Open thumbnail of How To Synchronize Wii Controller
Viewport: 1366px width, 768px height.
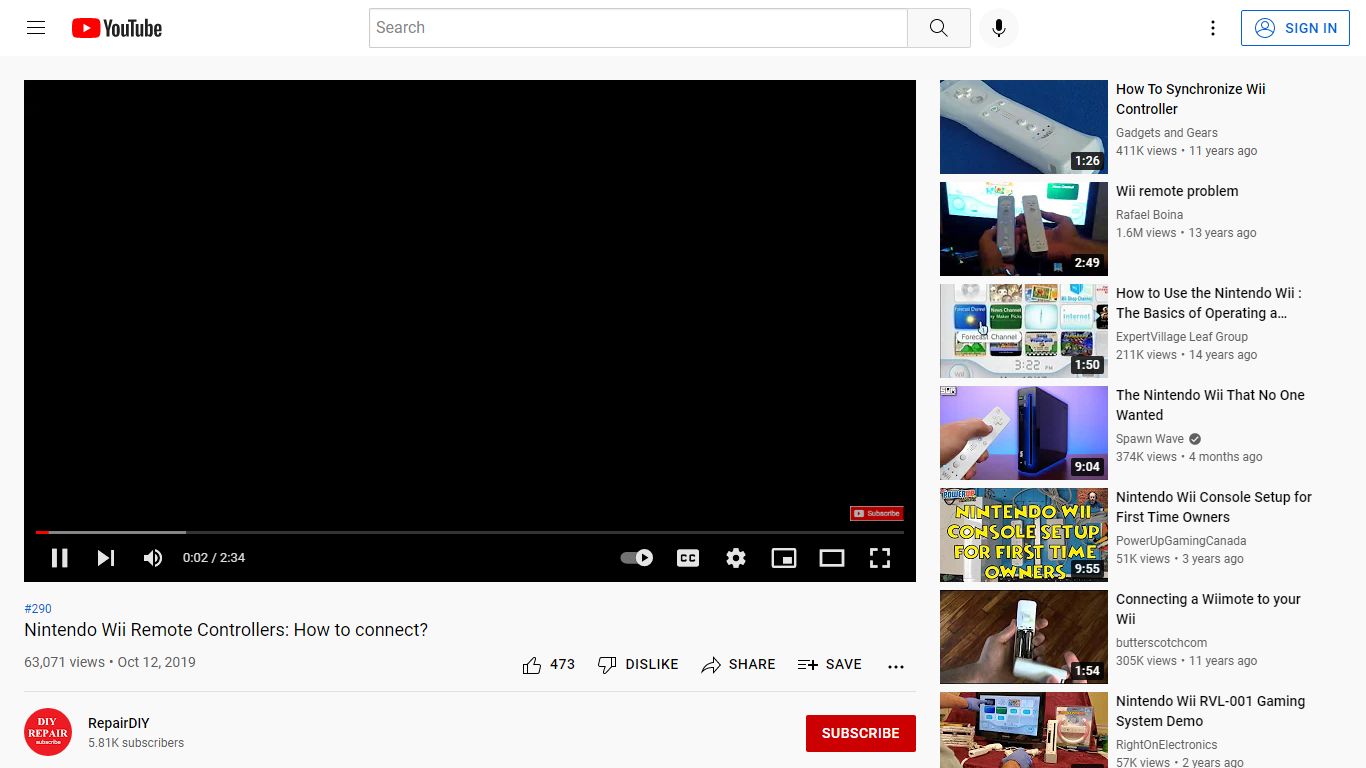[1024, 127]
